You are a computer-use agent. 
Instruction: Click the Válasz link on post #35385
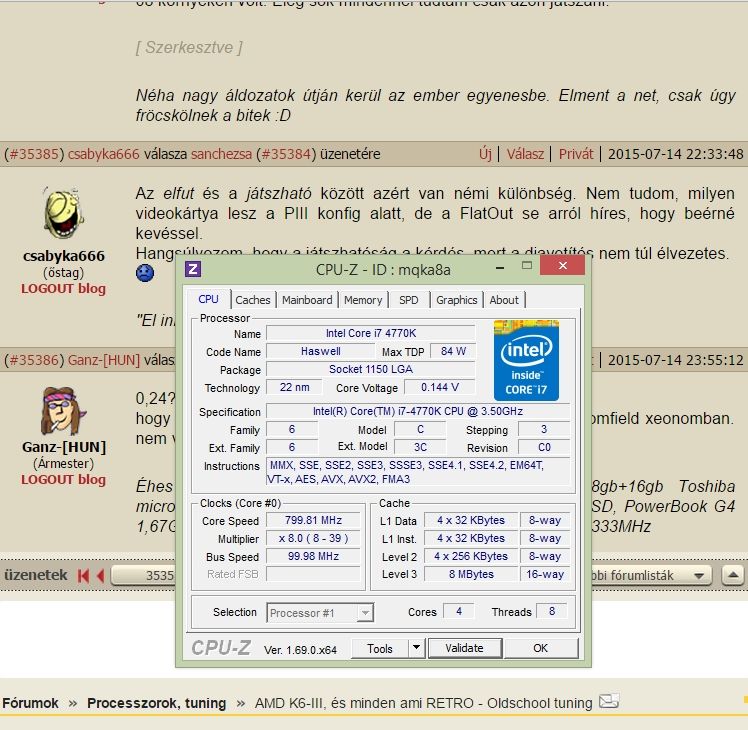click(x=525, y=154)
